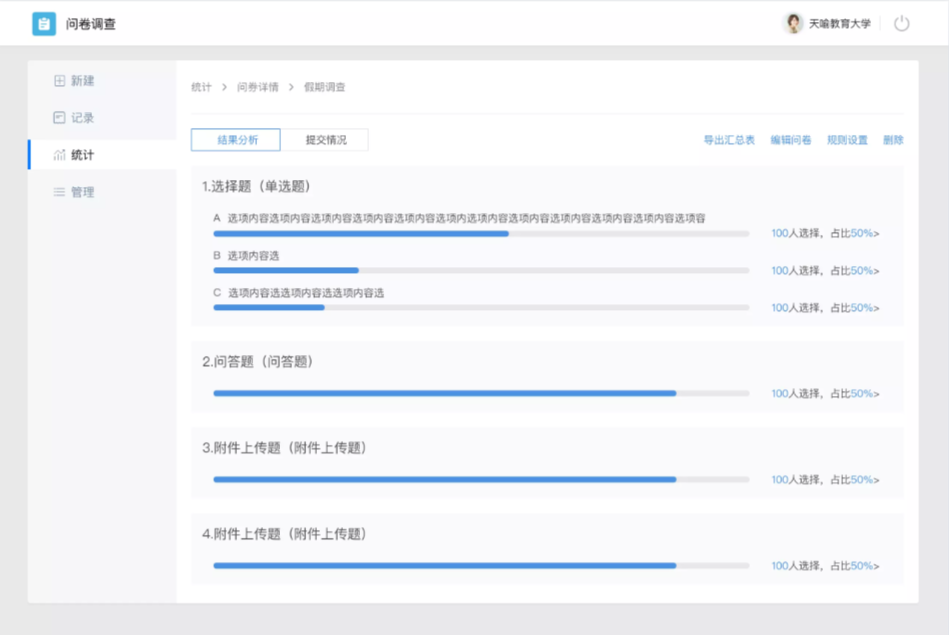Click the 新建 plus icon in sidebar
The image size is (949, 635).
pyautogui.click(x=59, y=81)
